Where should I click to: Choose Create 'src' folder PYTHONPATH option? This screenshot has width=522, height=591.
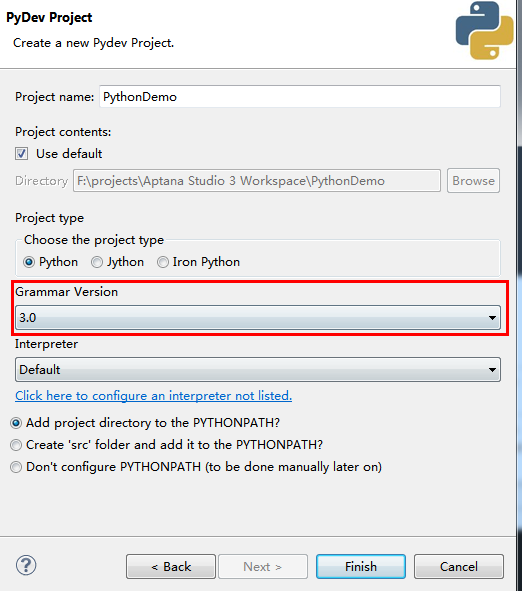tap(16, 445)
